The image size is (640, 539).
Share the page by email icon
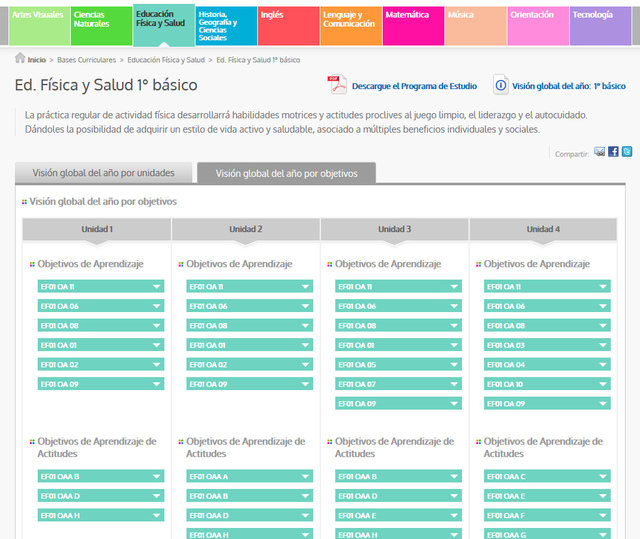point(599,152)
